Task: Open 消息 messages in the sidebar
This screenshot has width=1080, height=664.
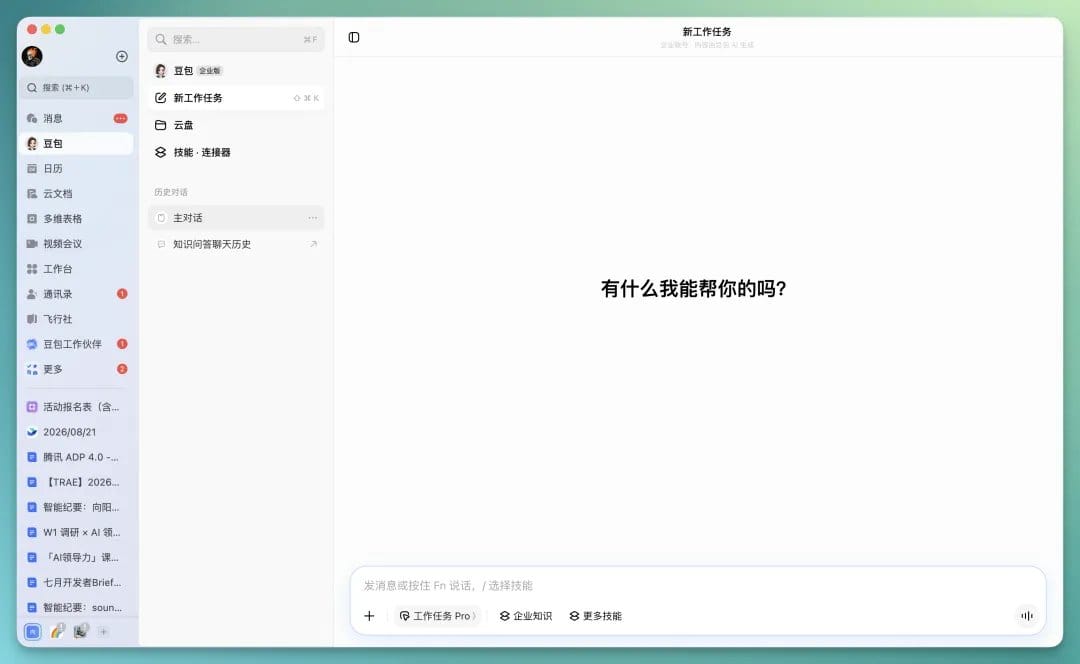Action: pyautogui.click(x=76, y=118)
